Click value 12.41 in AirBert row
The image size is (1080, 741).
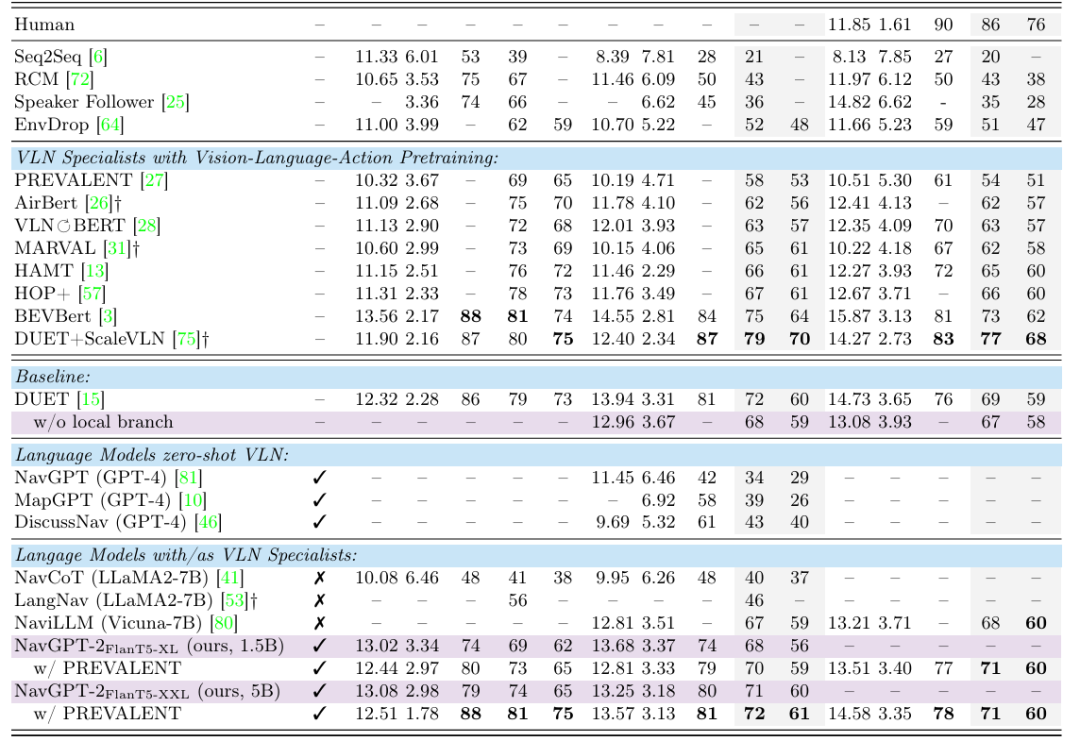849,203
